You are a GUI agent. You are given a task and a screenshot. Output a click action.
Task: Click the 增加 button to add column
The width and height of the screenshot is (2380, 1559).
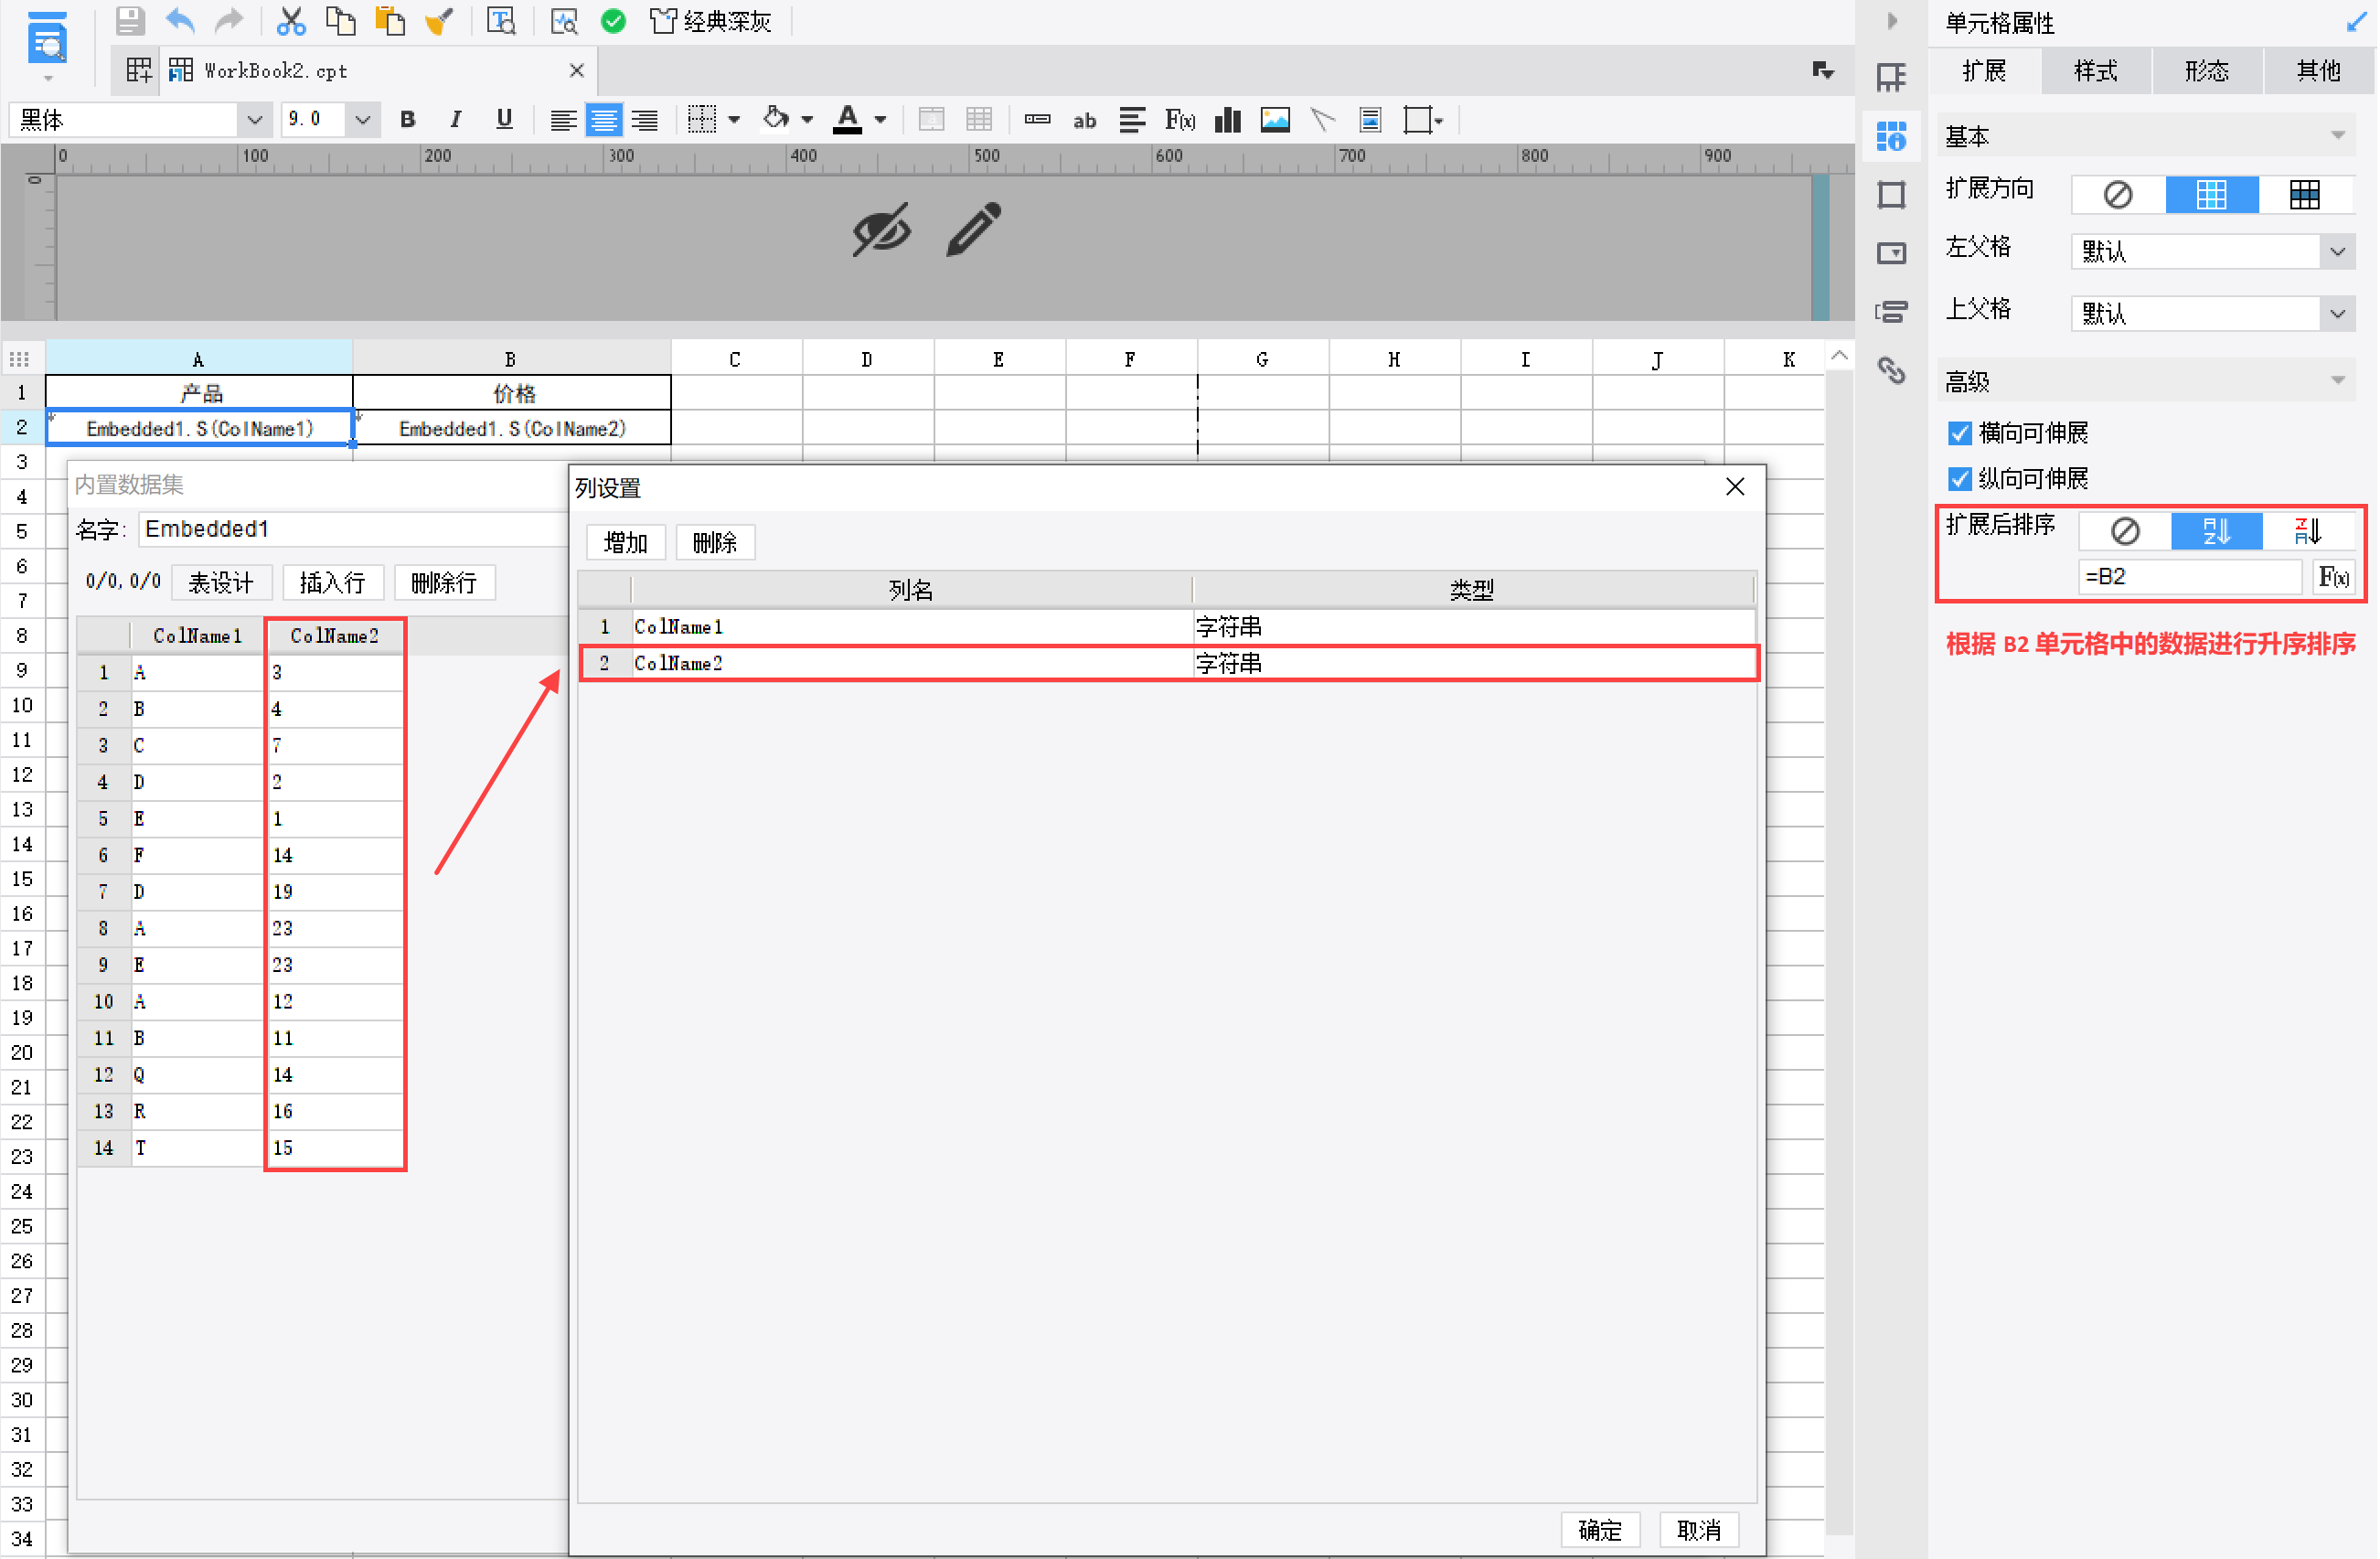point(625,542)
